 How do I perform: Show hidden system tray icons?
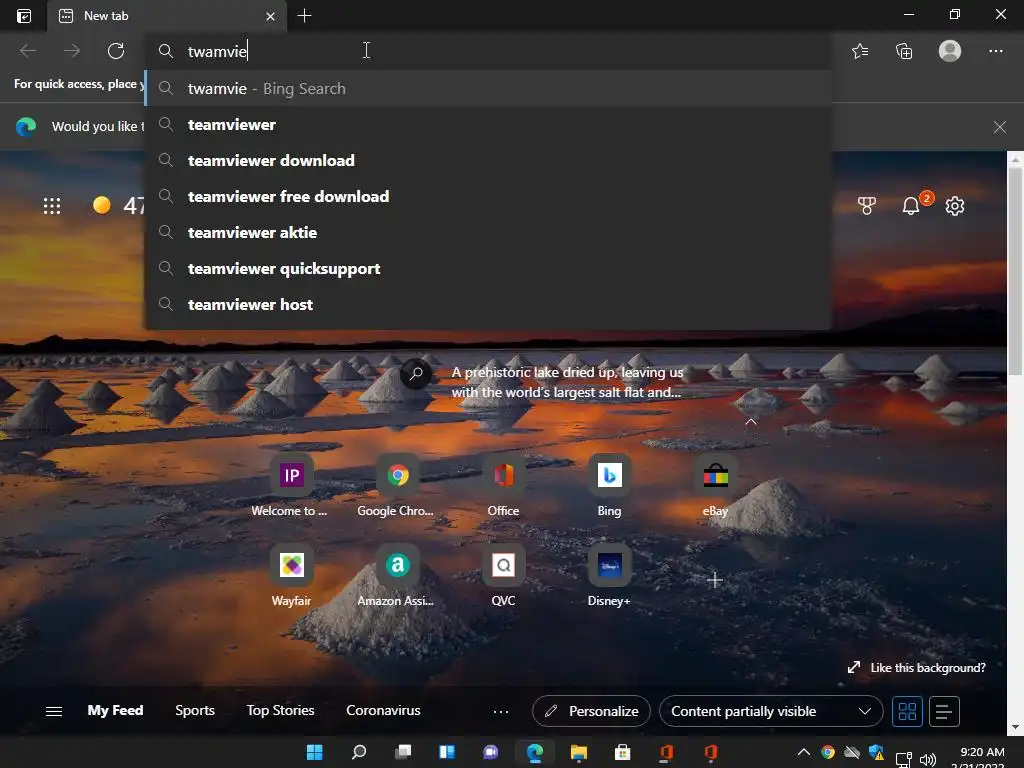pos(804,752)
